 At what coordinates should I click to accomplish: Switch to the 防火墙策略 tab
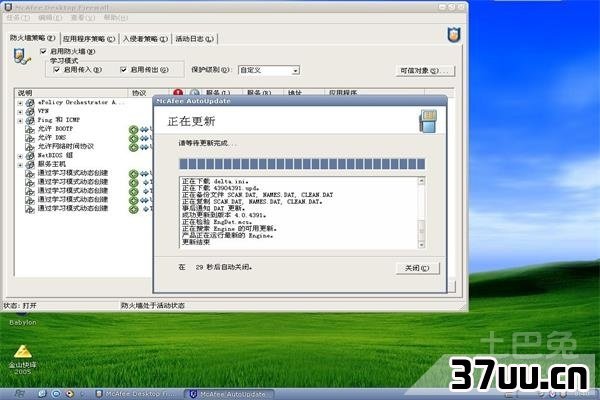point(33,38)
